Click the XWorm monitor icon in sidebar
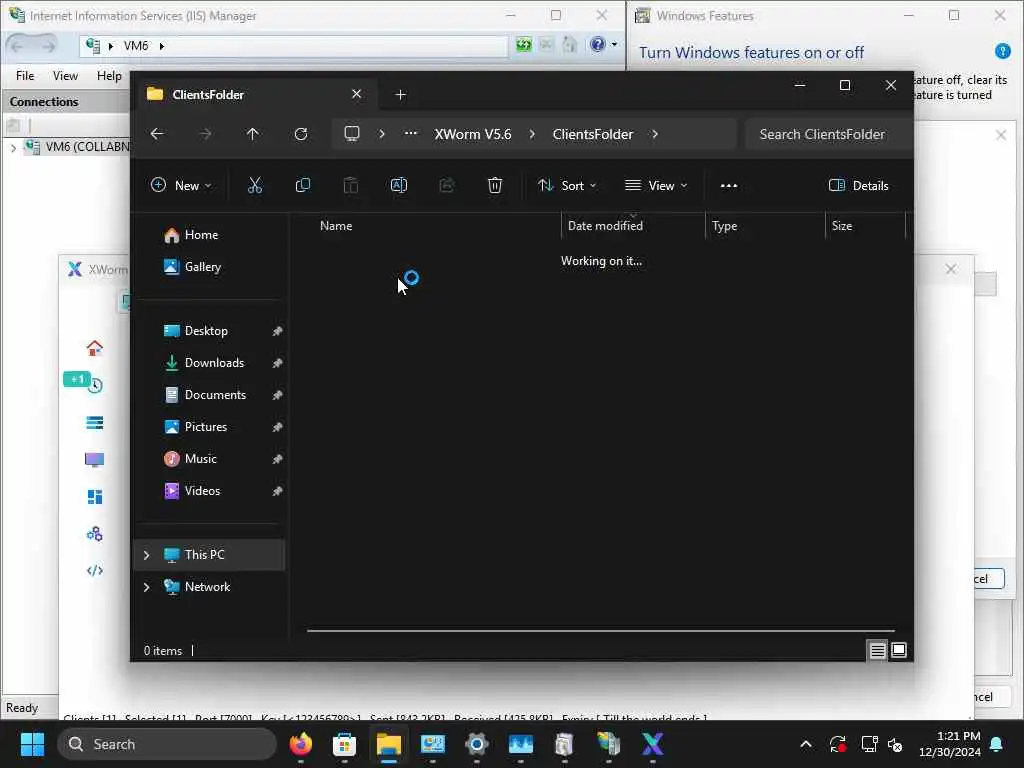 click(95, 460)
